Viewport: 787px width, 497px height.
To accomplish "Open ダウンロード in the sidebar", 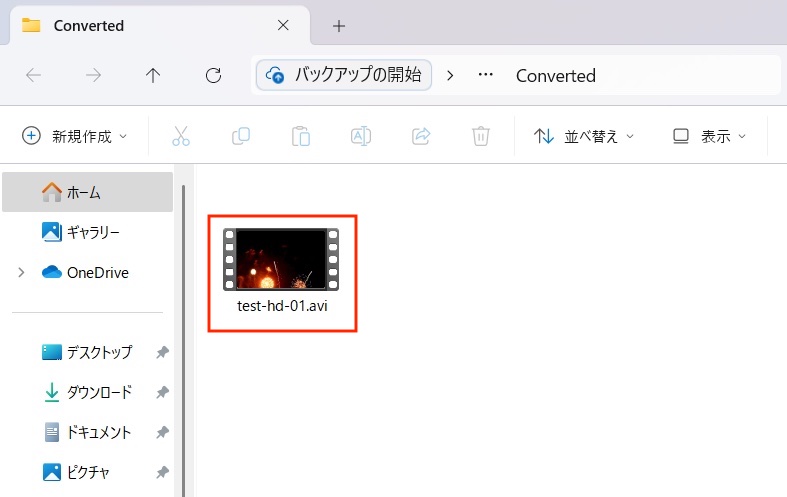I will (99, 392).
